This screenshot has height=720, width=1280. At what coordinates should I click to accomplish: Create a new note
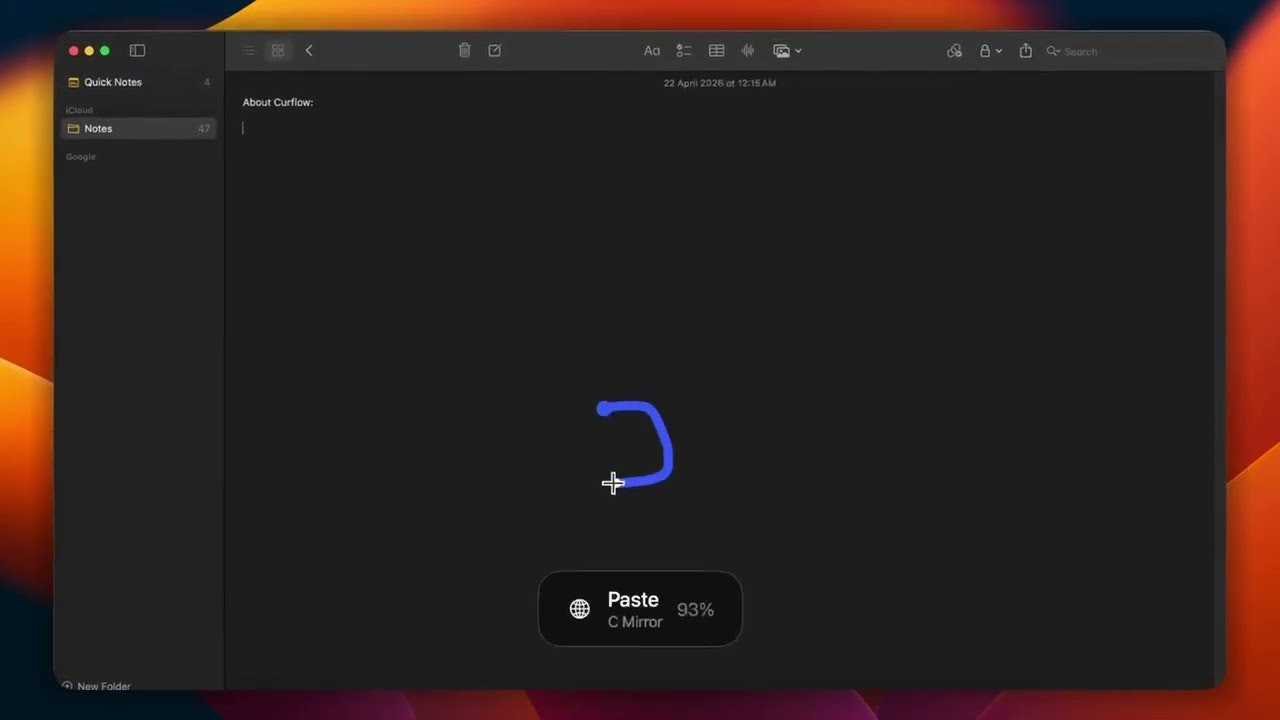tap(494, 51)
